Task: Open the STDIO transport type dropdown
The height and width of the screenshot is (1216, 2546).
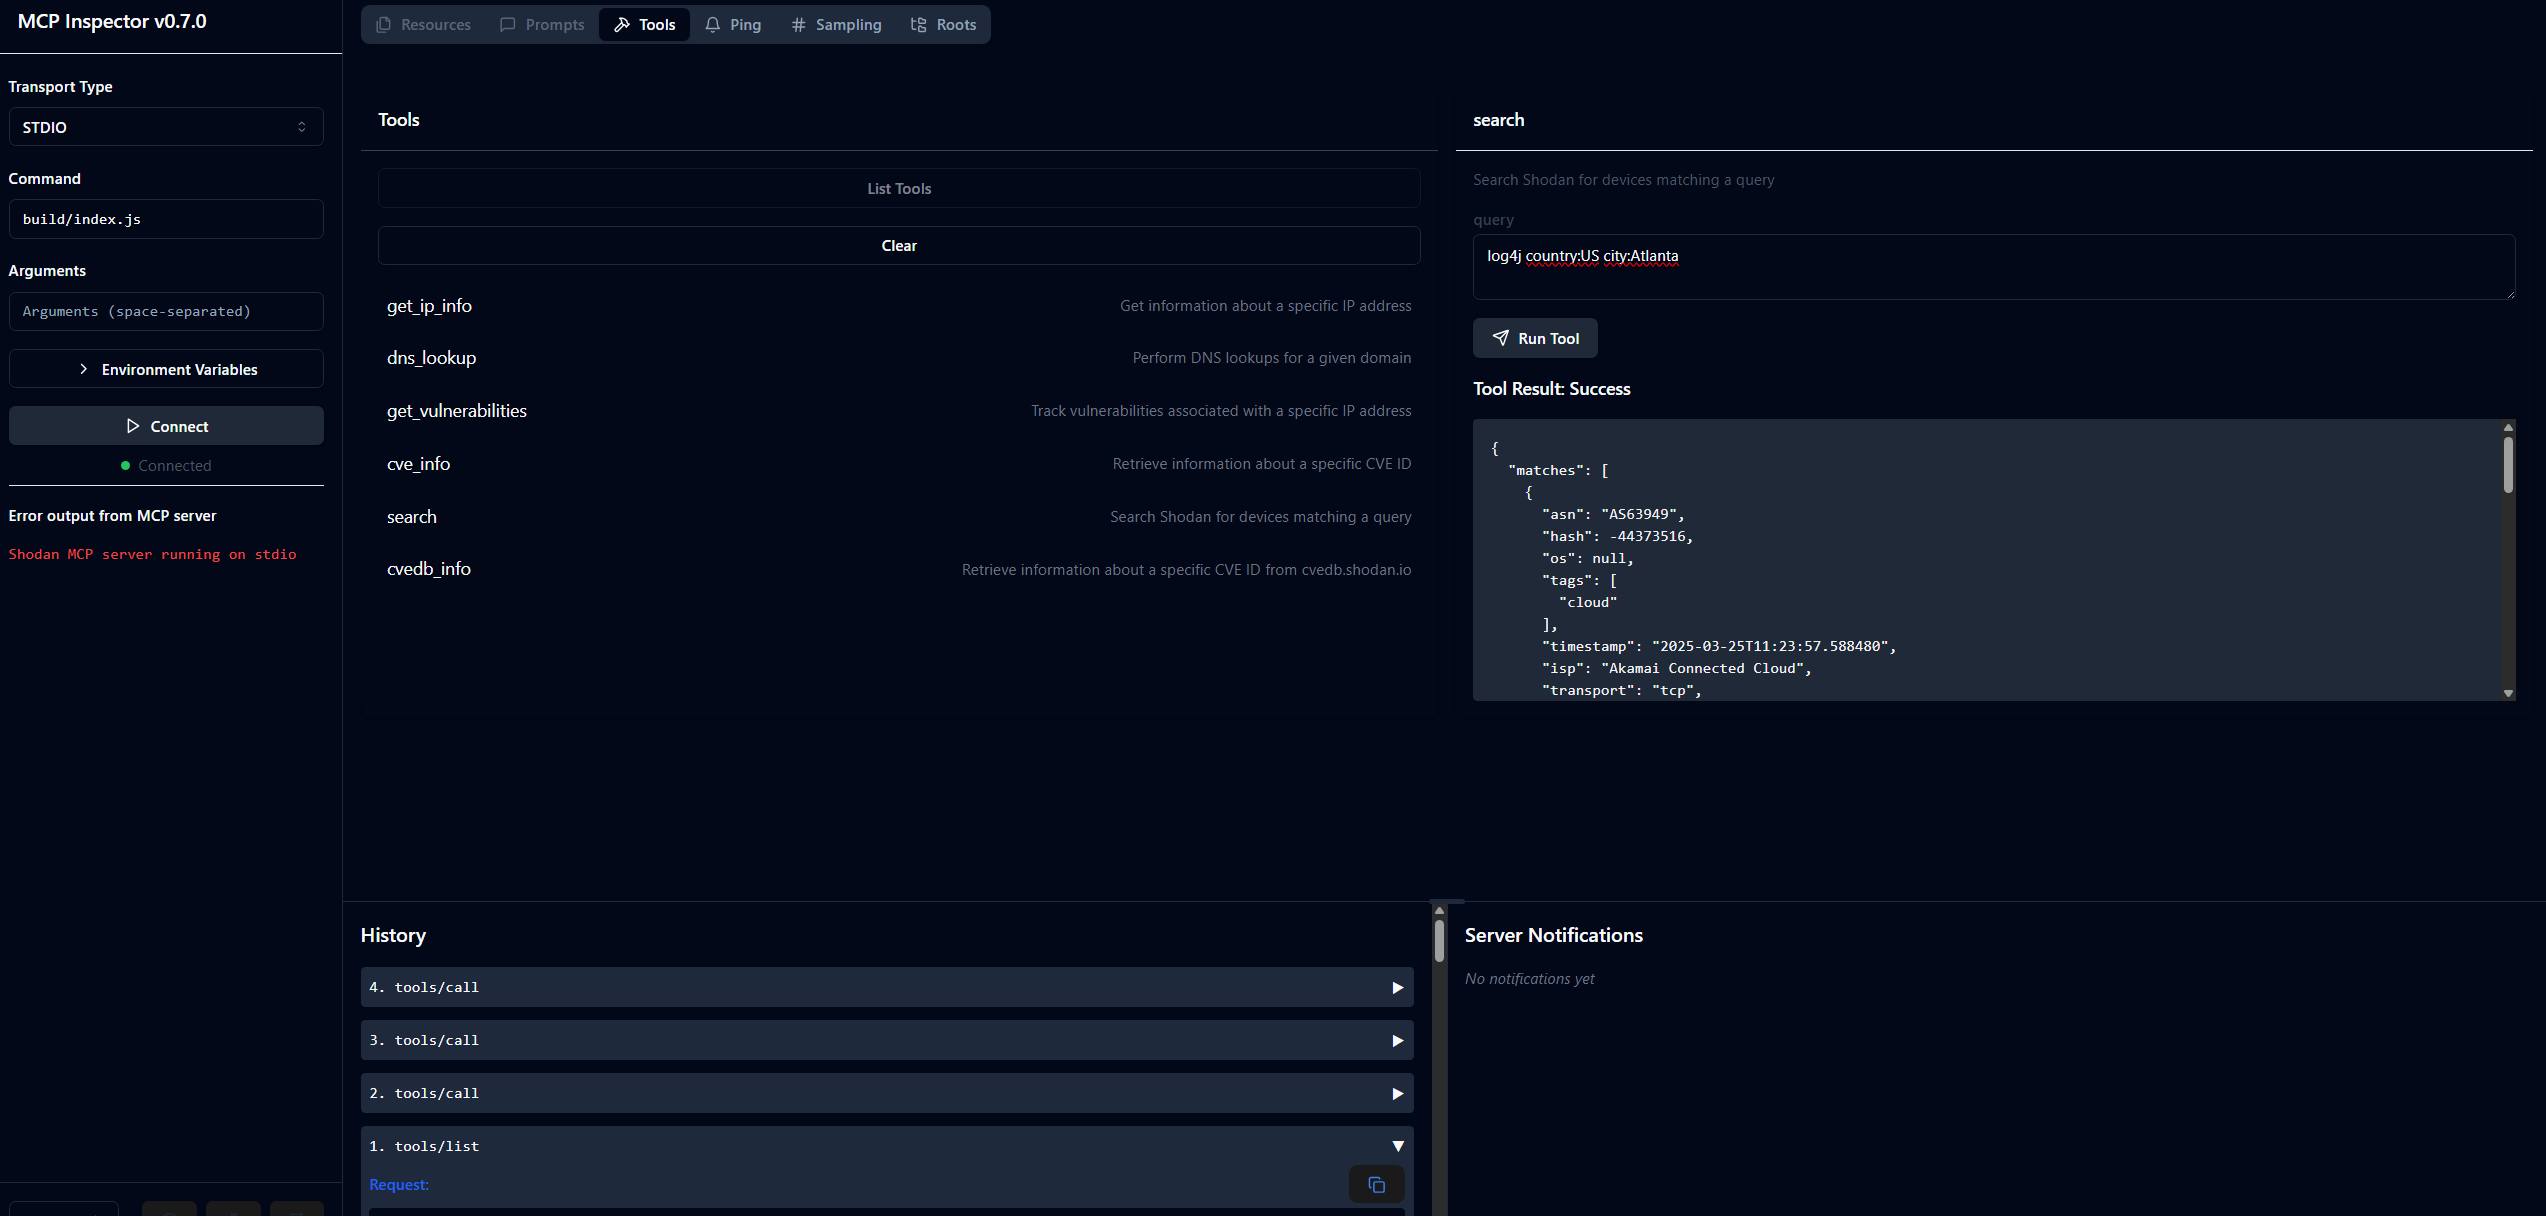Action: pos(166,127)
